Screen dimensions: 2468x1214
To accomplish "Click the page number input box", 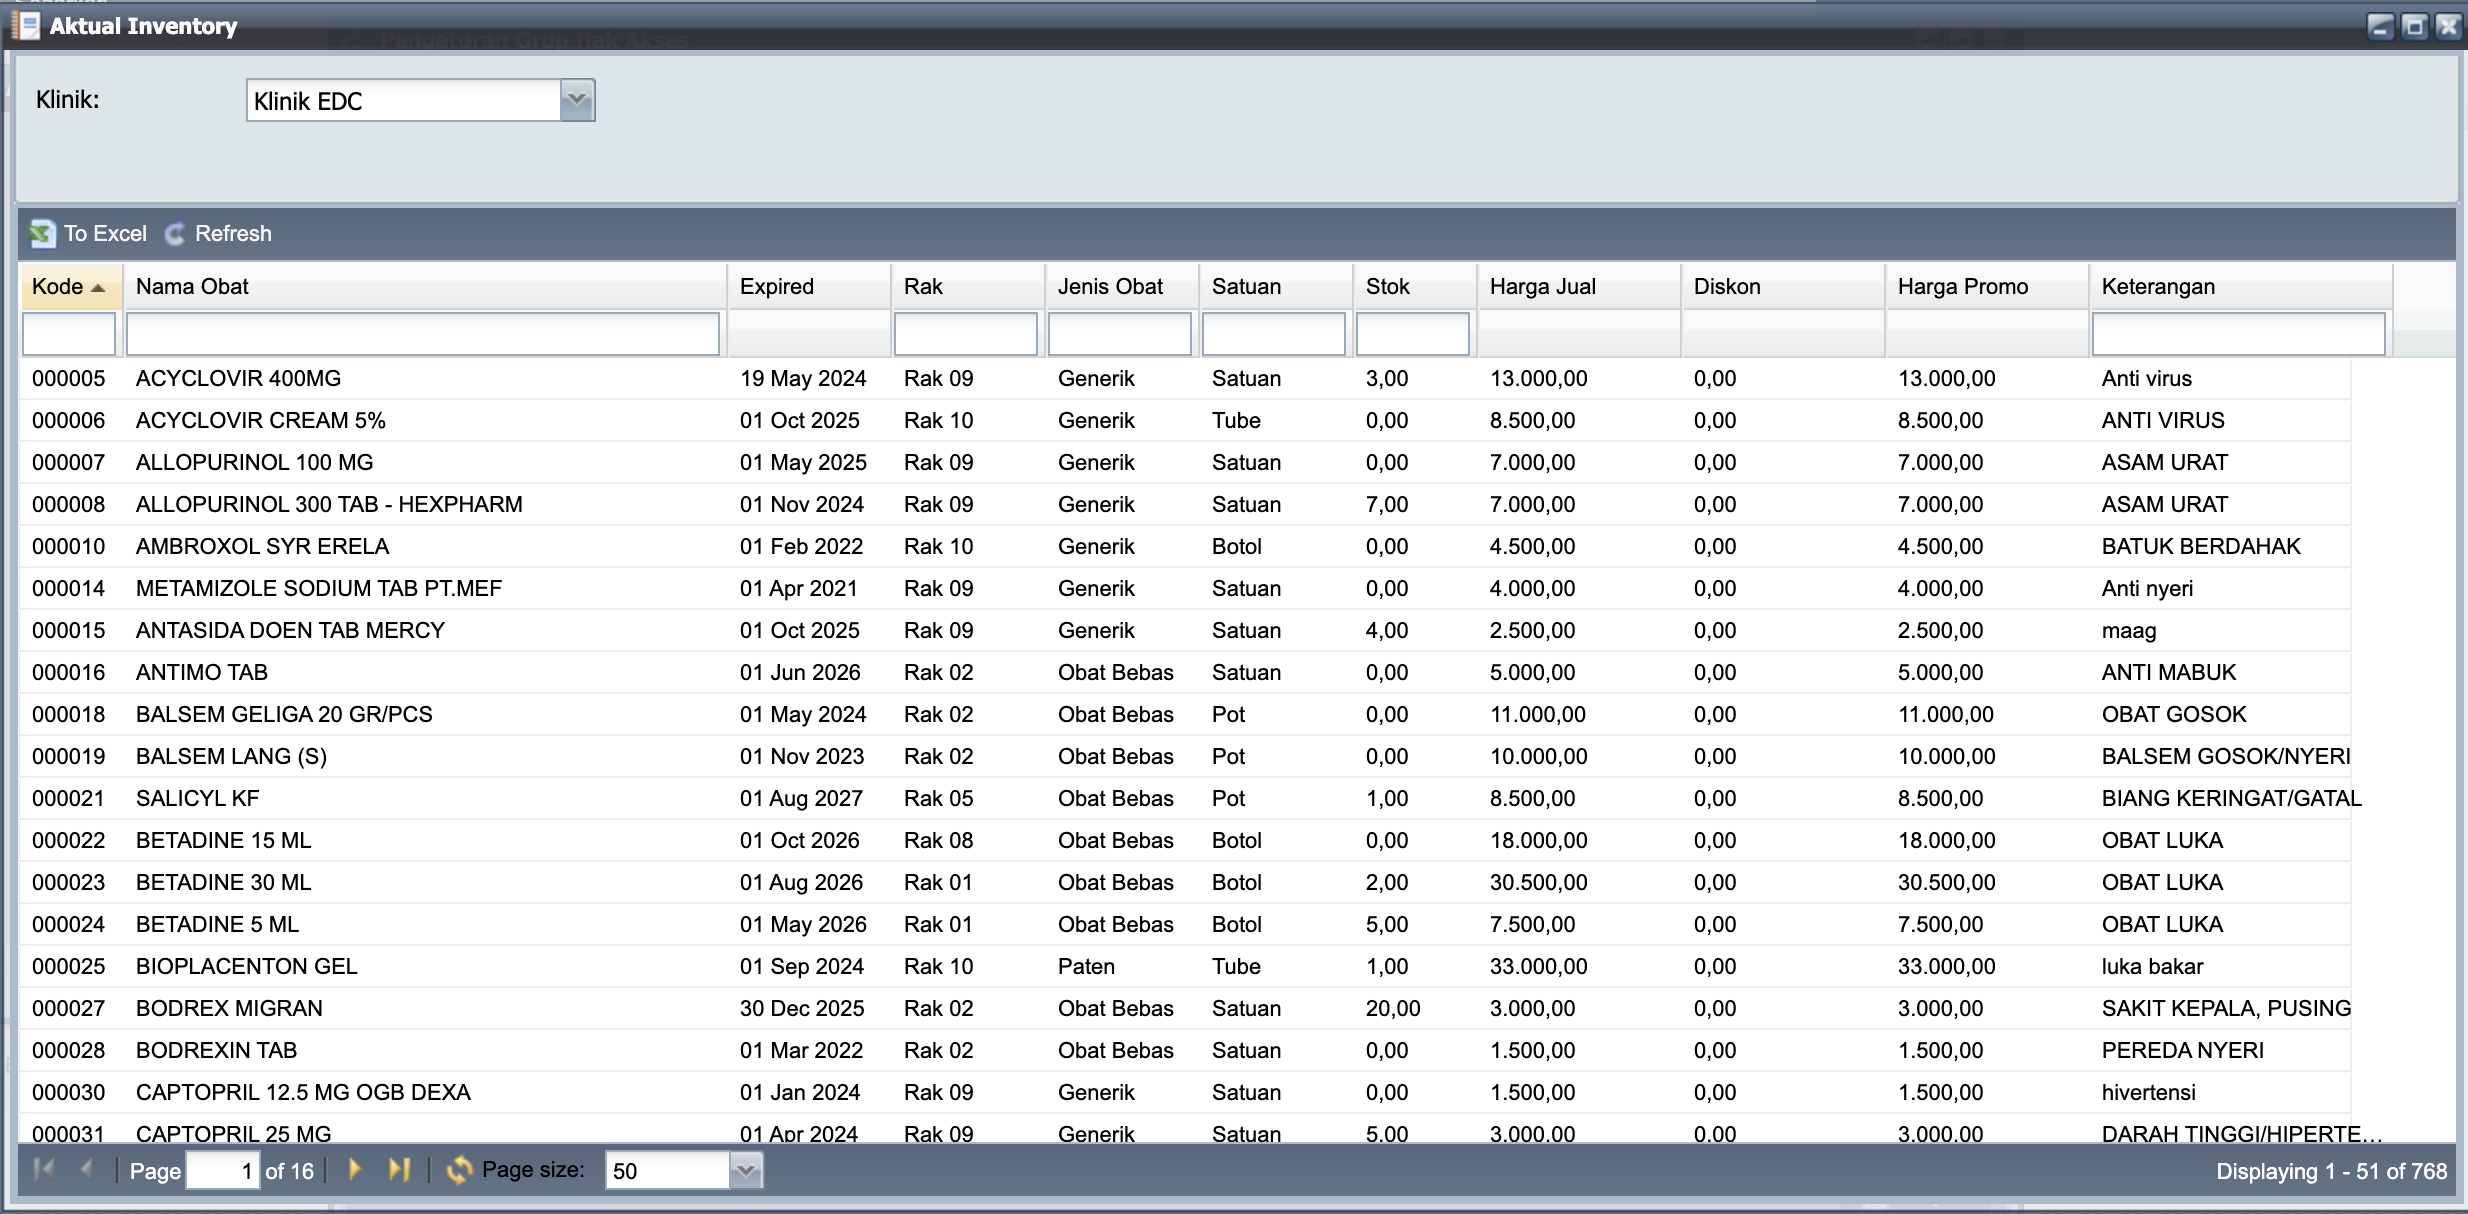I will pyautogui.click(x=222, y=1170).
